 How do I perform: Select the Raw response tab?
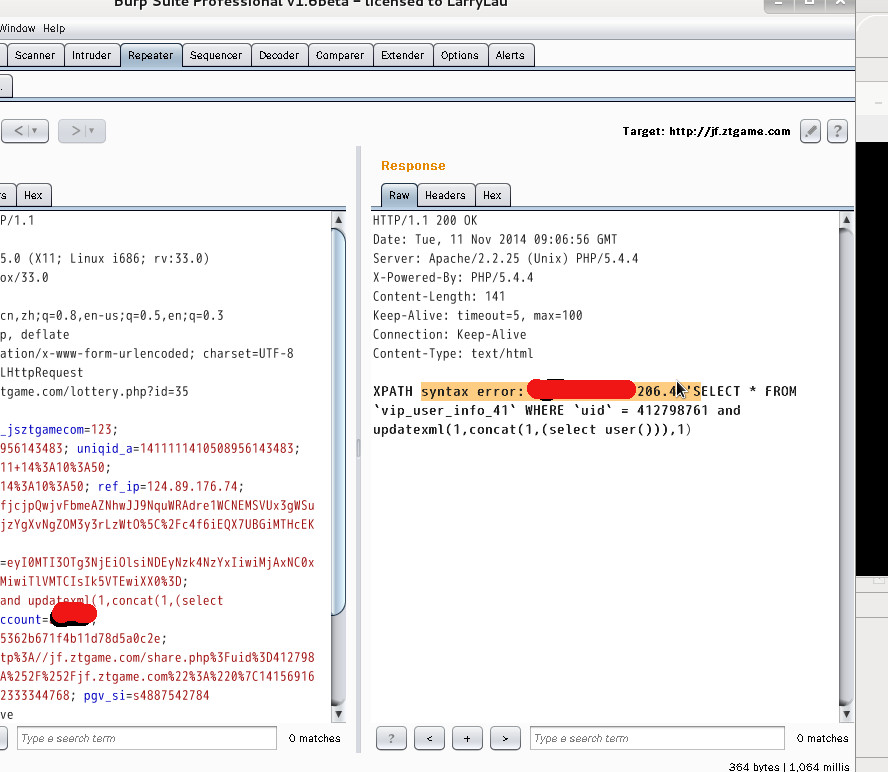(399, 195)
